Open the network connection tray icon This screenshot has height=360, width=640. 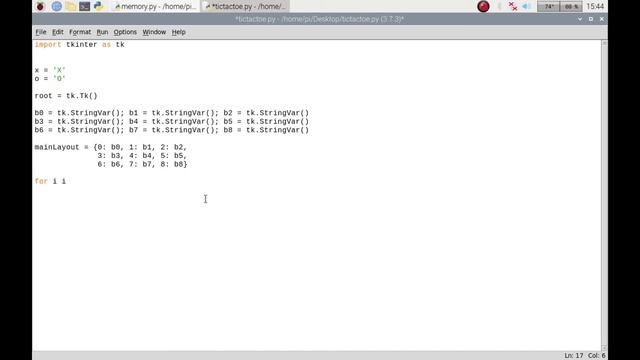tap(513, 6)
